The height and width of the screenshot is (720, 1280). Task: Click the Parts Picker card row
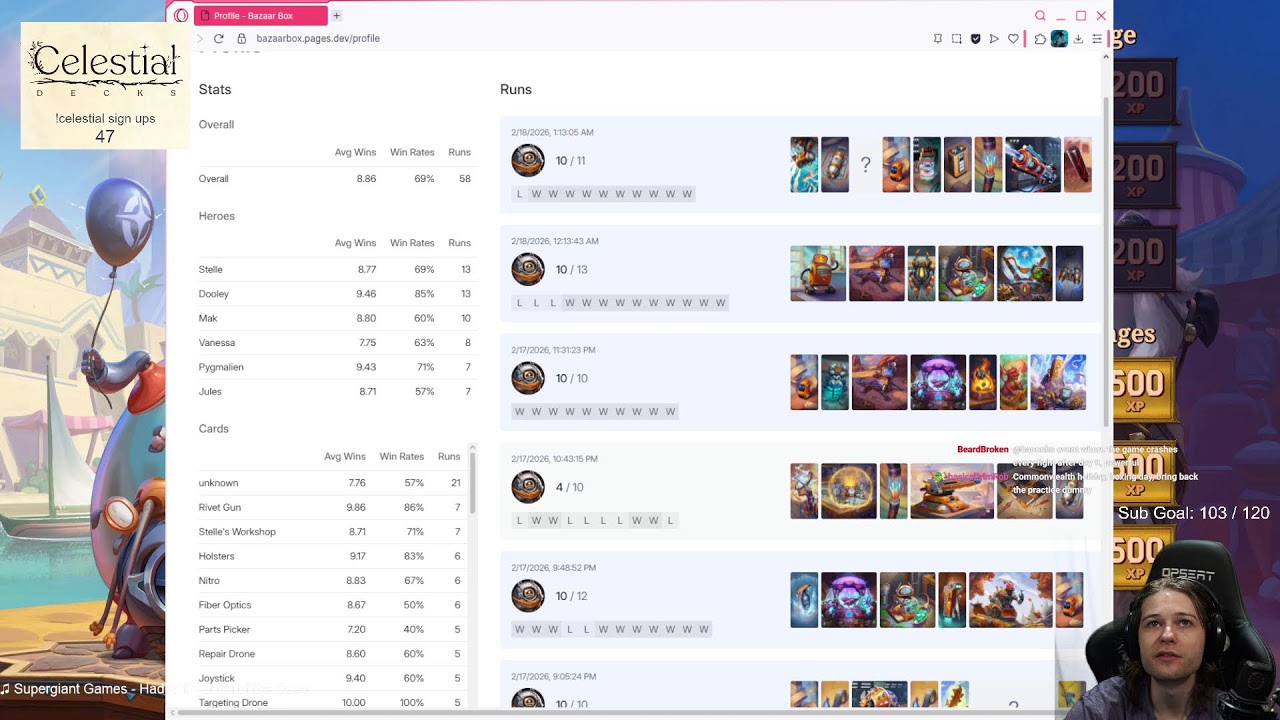(330, 629)
